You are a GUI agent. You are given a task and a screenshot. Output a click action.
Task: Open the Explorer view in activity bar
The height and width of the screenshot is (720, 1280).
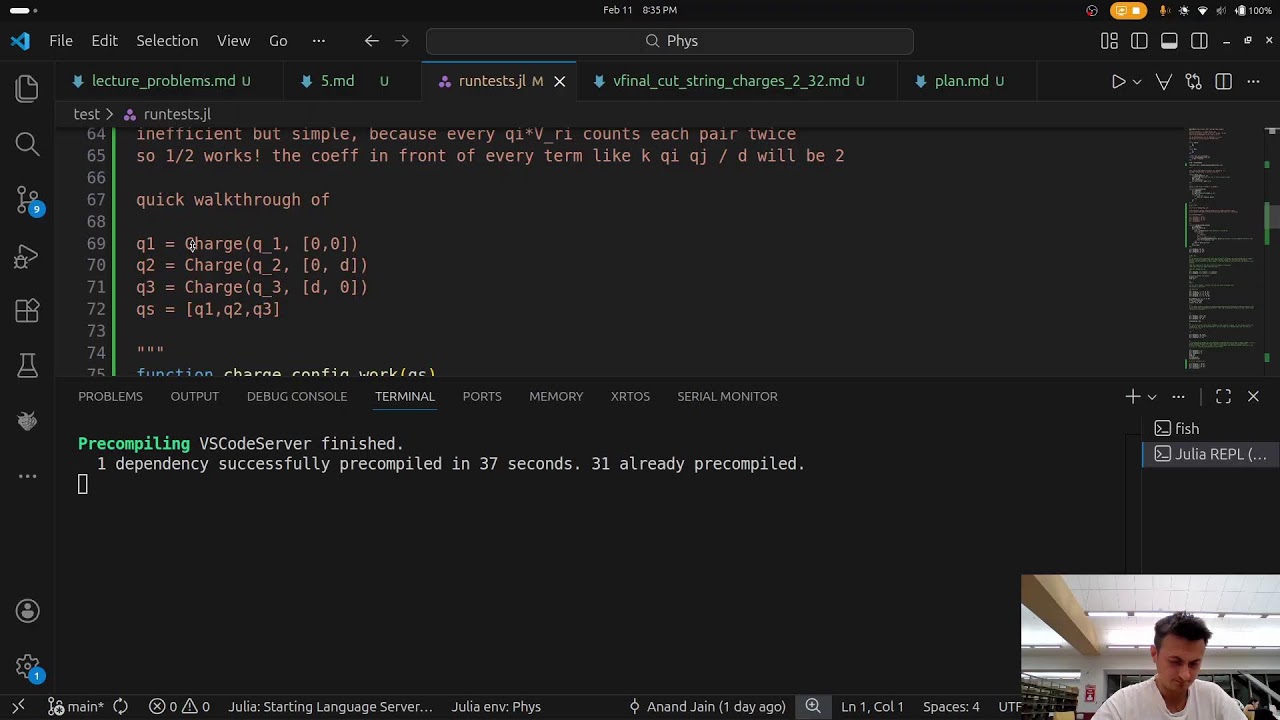pyautogui.click(x=27, y=89)
